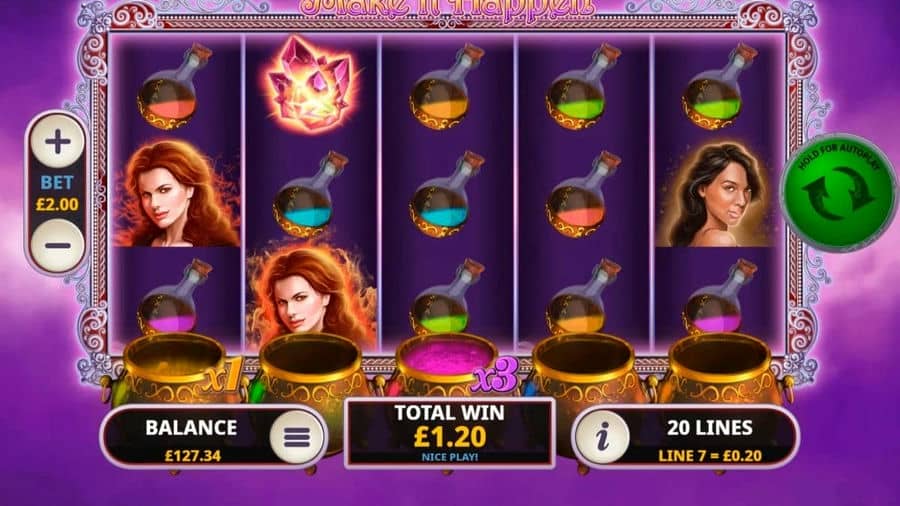The width and height of the screenshot is (900, 506).
Task: Open the info paytable button
Action: pos(602,437)
